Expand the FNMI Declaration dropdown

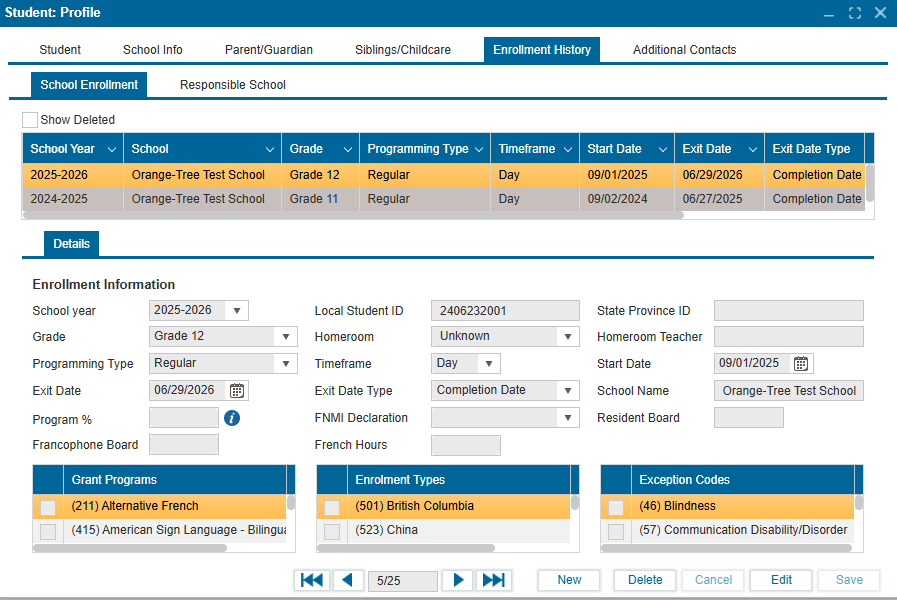568,418
